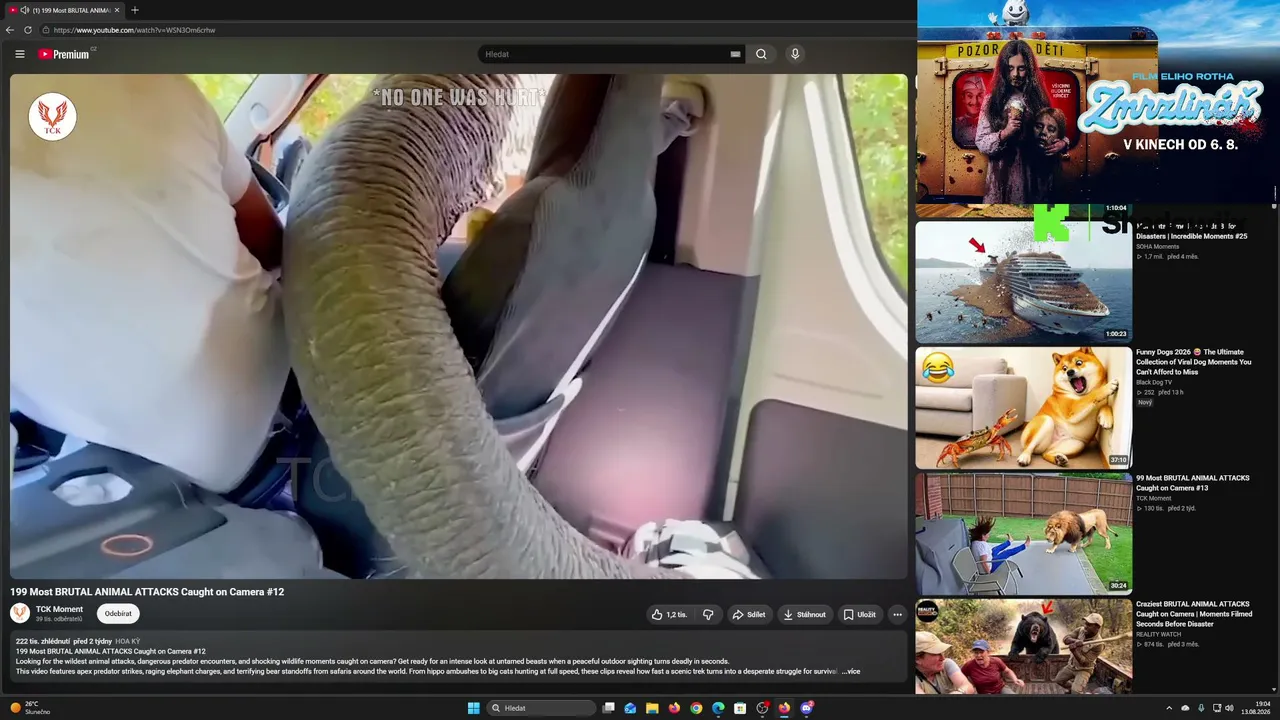View site info icon in the address bar
Viewport: 1280px width, 720px height.
point(45,30)
